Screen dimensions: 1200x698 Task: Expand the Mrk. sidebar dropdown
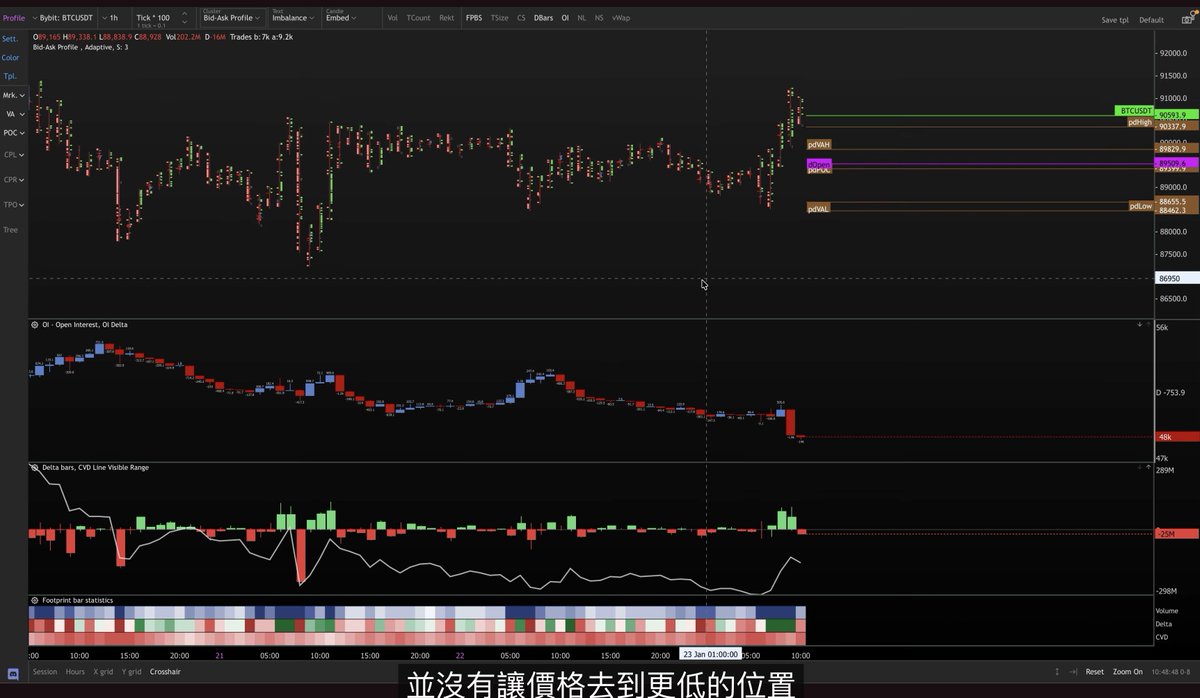point(13,95)
